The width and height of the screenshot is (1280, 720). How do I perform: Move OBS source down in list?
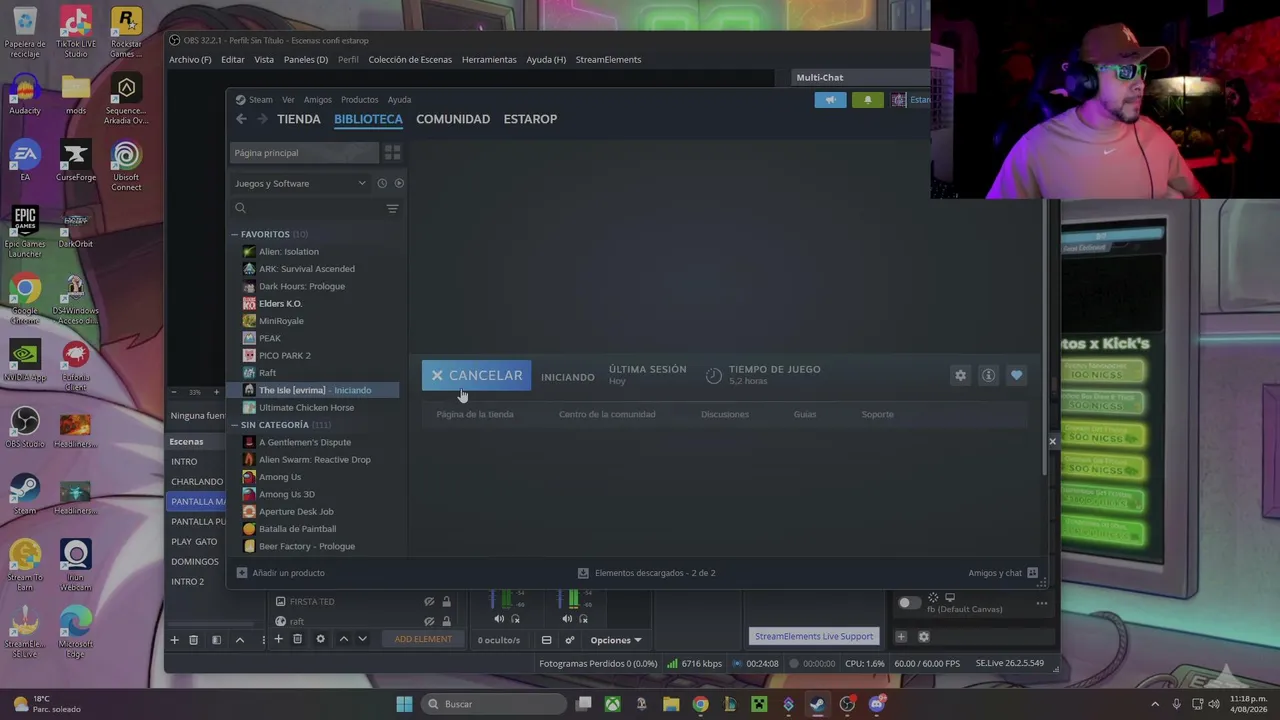point(362,639)
